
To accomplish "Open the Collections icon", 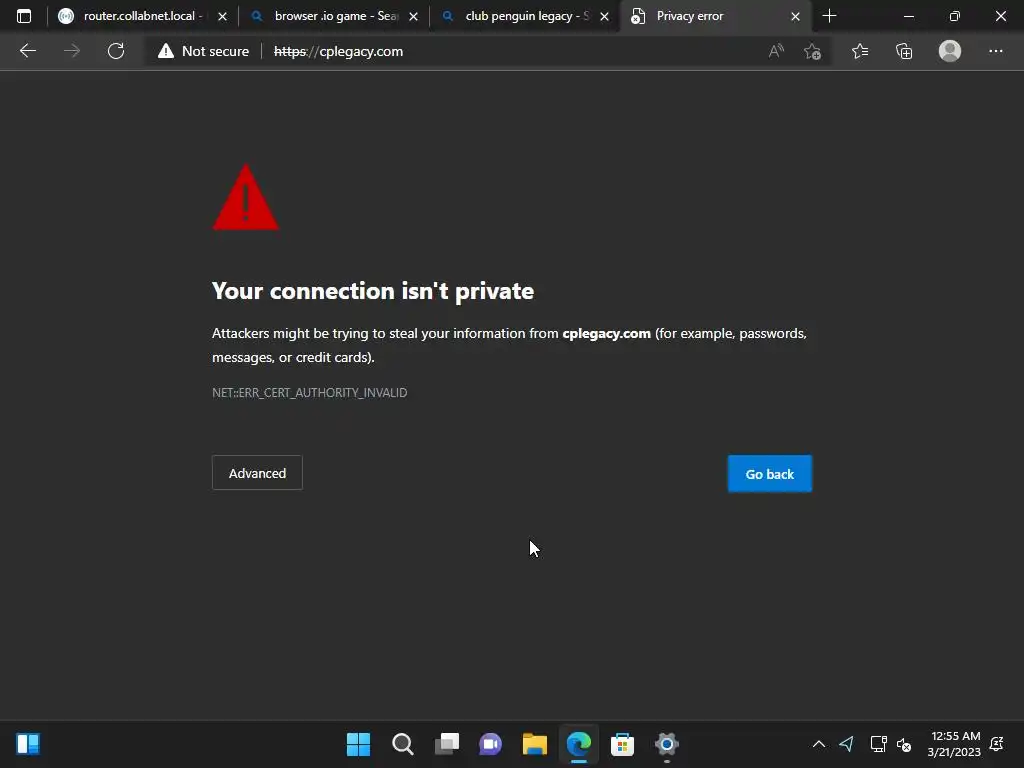I will [x=904, y=51].
